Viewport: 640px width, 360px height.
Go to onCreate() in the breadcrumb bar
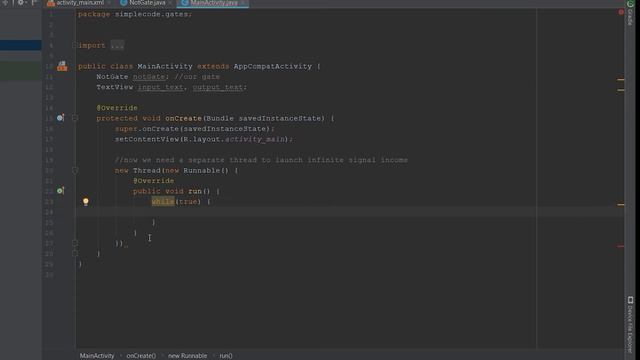pos(141,356)
